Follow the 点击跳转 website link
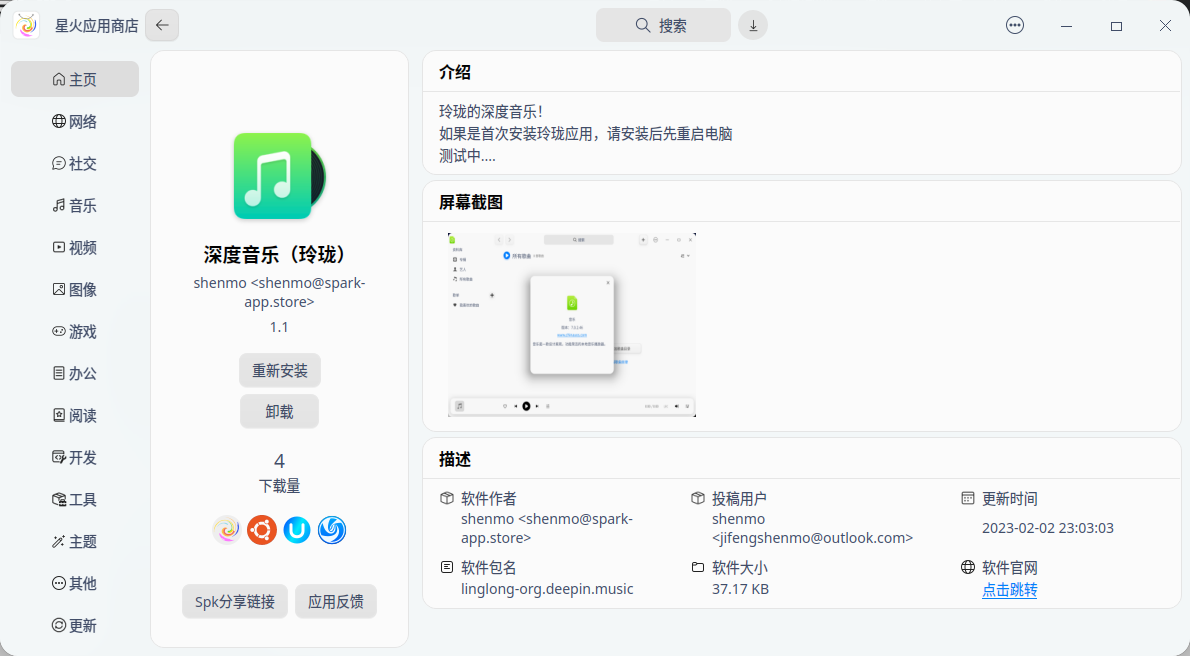The image size is (1190, 656). pos(1009,590)
